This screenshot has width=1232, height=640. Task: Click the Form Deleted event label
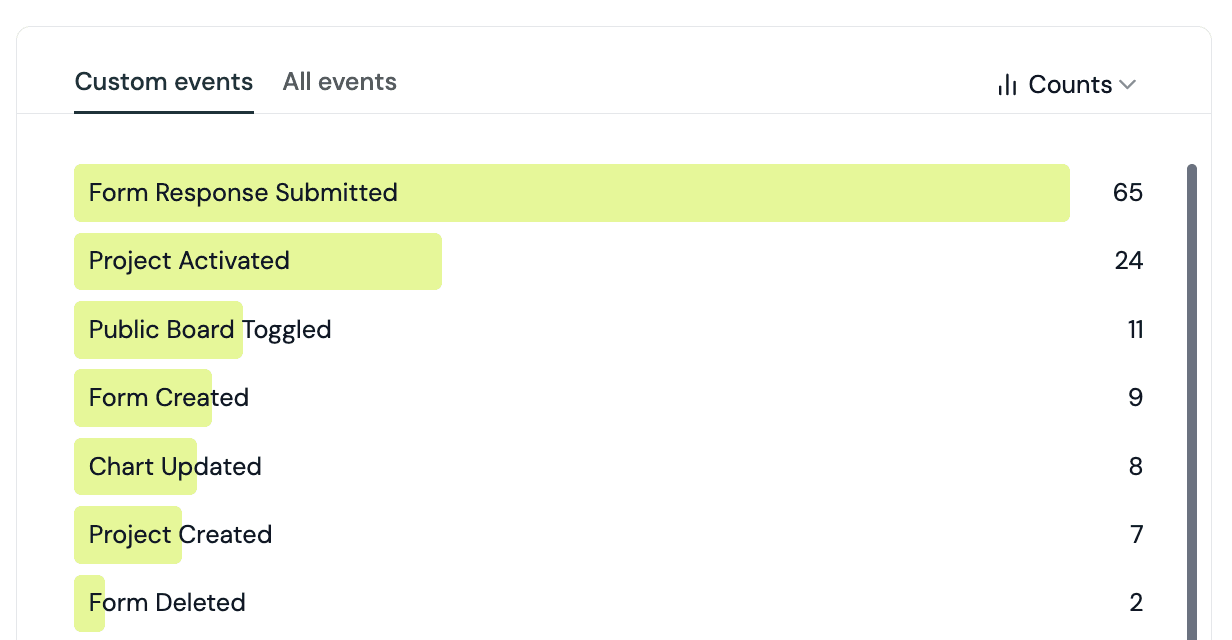click(167, 603)
